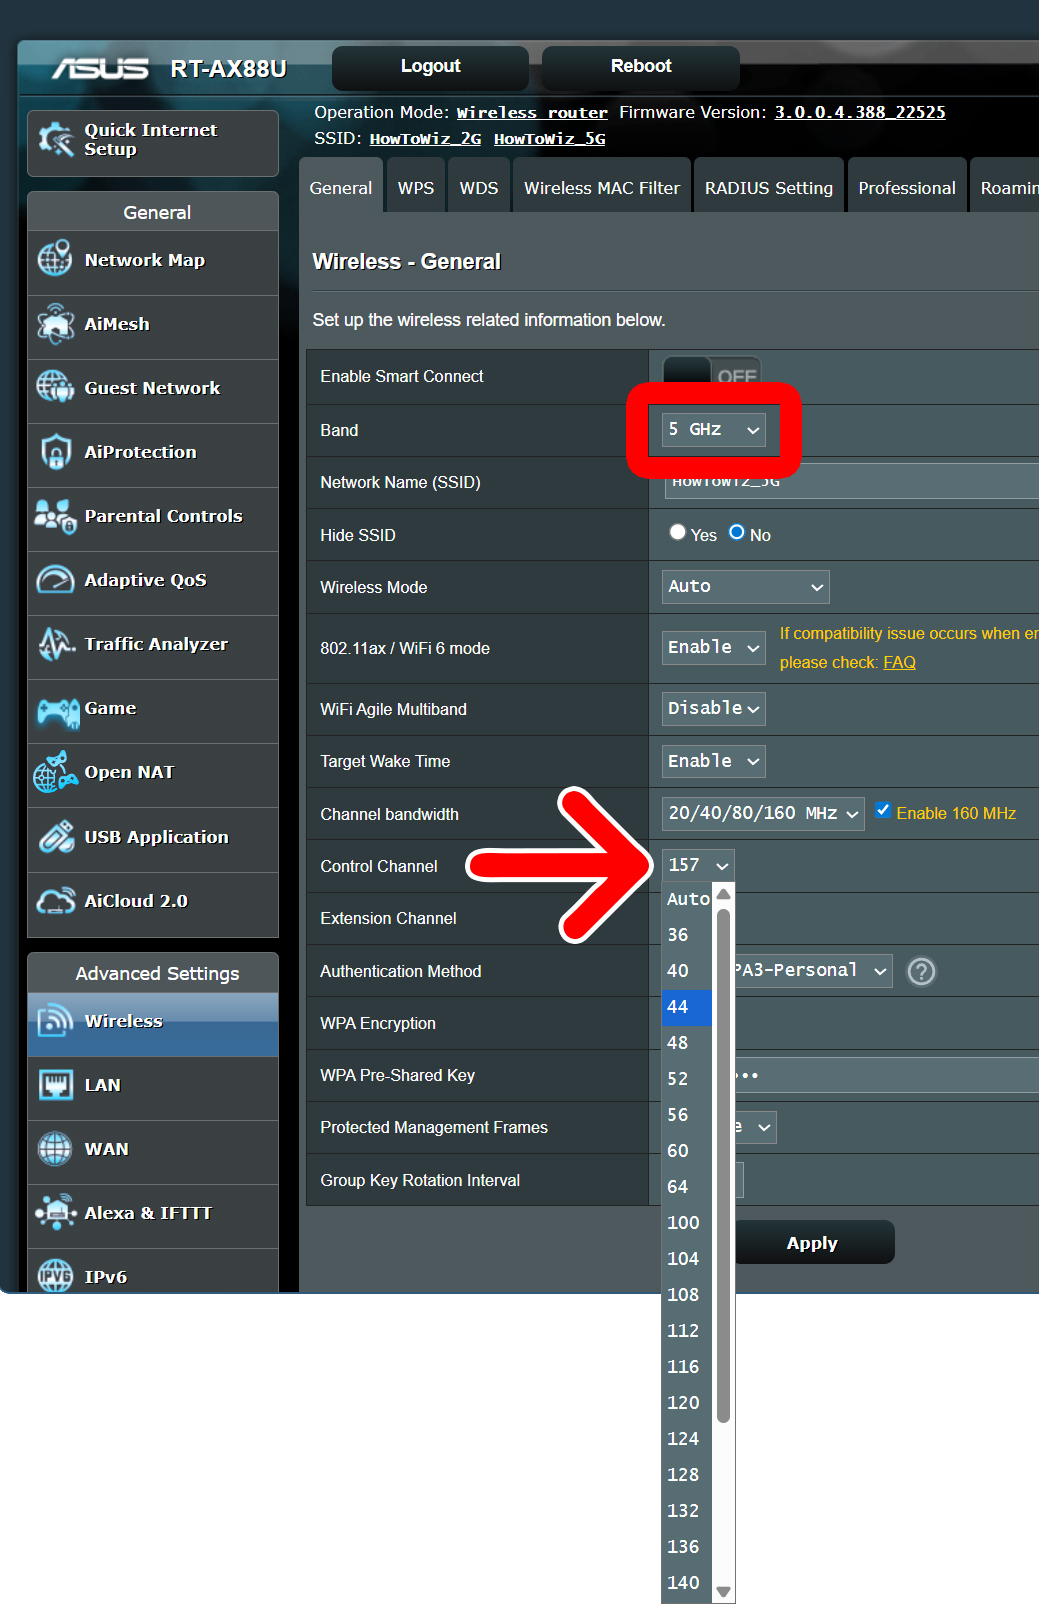Switch to the Professional tab
The image size is (1039, 1604).
pos(907,188)
